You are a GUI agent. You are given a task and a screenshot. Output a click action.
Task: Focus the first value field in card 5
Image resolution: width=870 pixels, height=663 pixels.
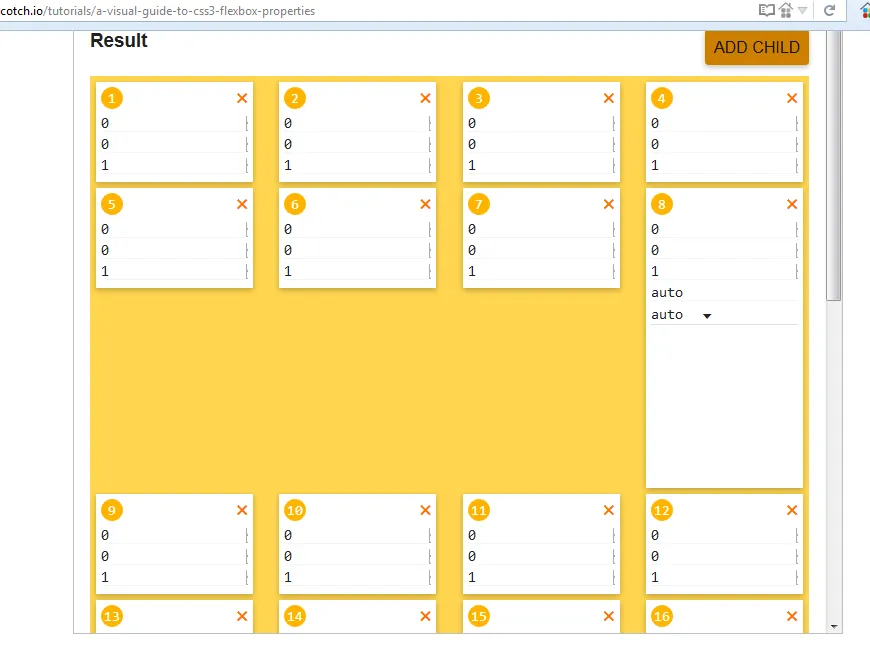174,229
